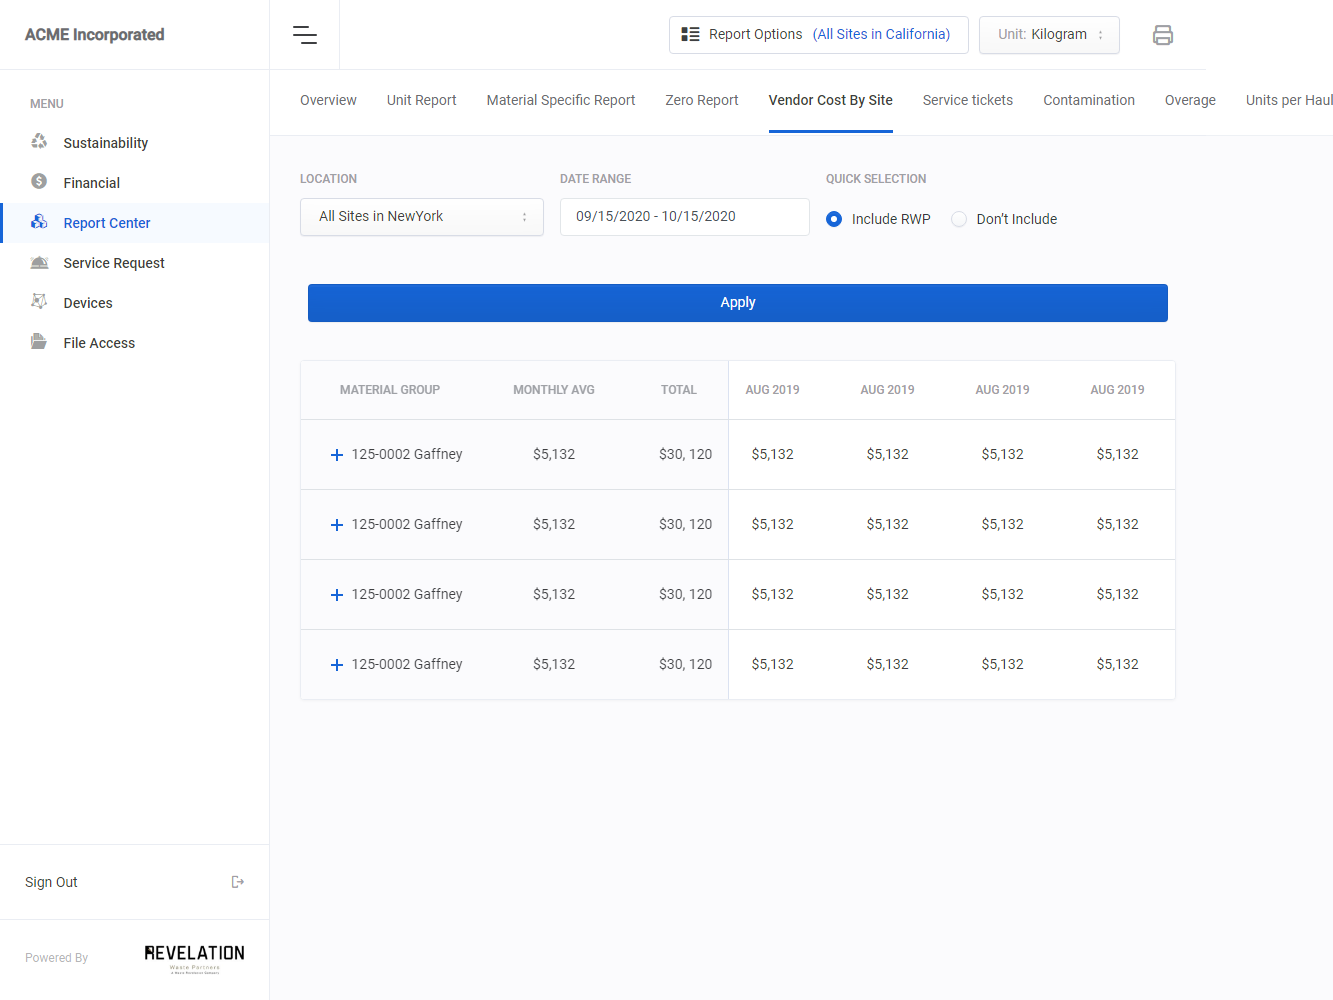The image size is (1333, 1000).
Task: Click the monthly avg $5,132 in second row
Action: coord(554,524)
